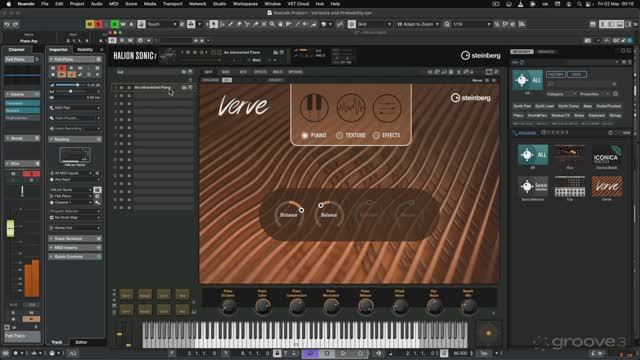Select the Mute X tool
This screenshot has width=640, height=360.
point(264,24)
